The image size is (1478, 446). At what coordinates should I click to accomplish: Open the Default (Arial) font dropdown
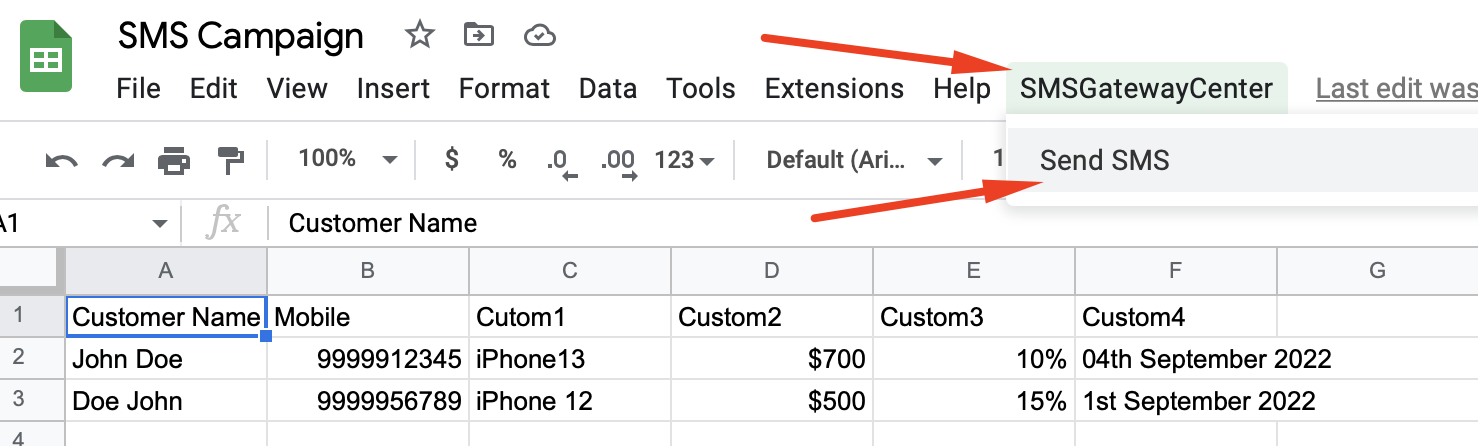(x=855, y=160)
